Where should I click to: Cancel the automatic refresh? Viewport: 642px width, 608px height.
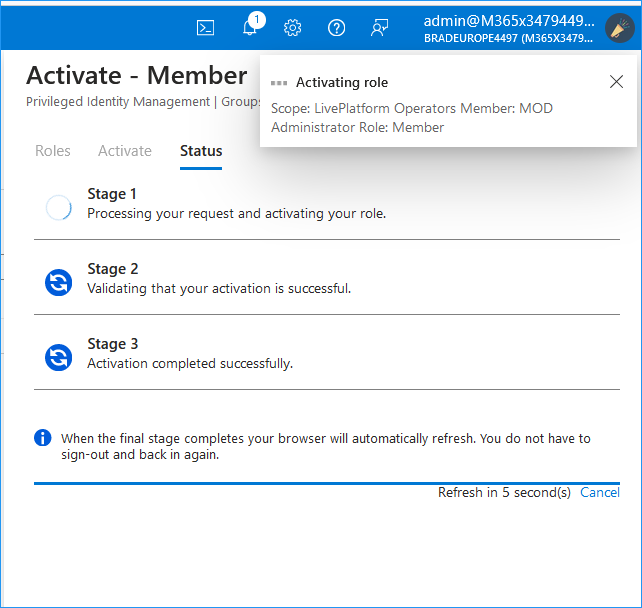click(x=600, y=492)
